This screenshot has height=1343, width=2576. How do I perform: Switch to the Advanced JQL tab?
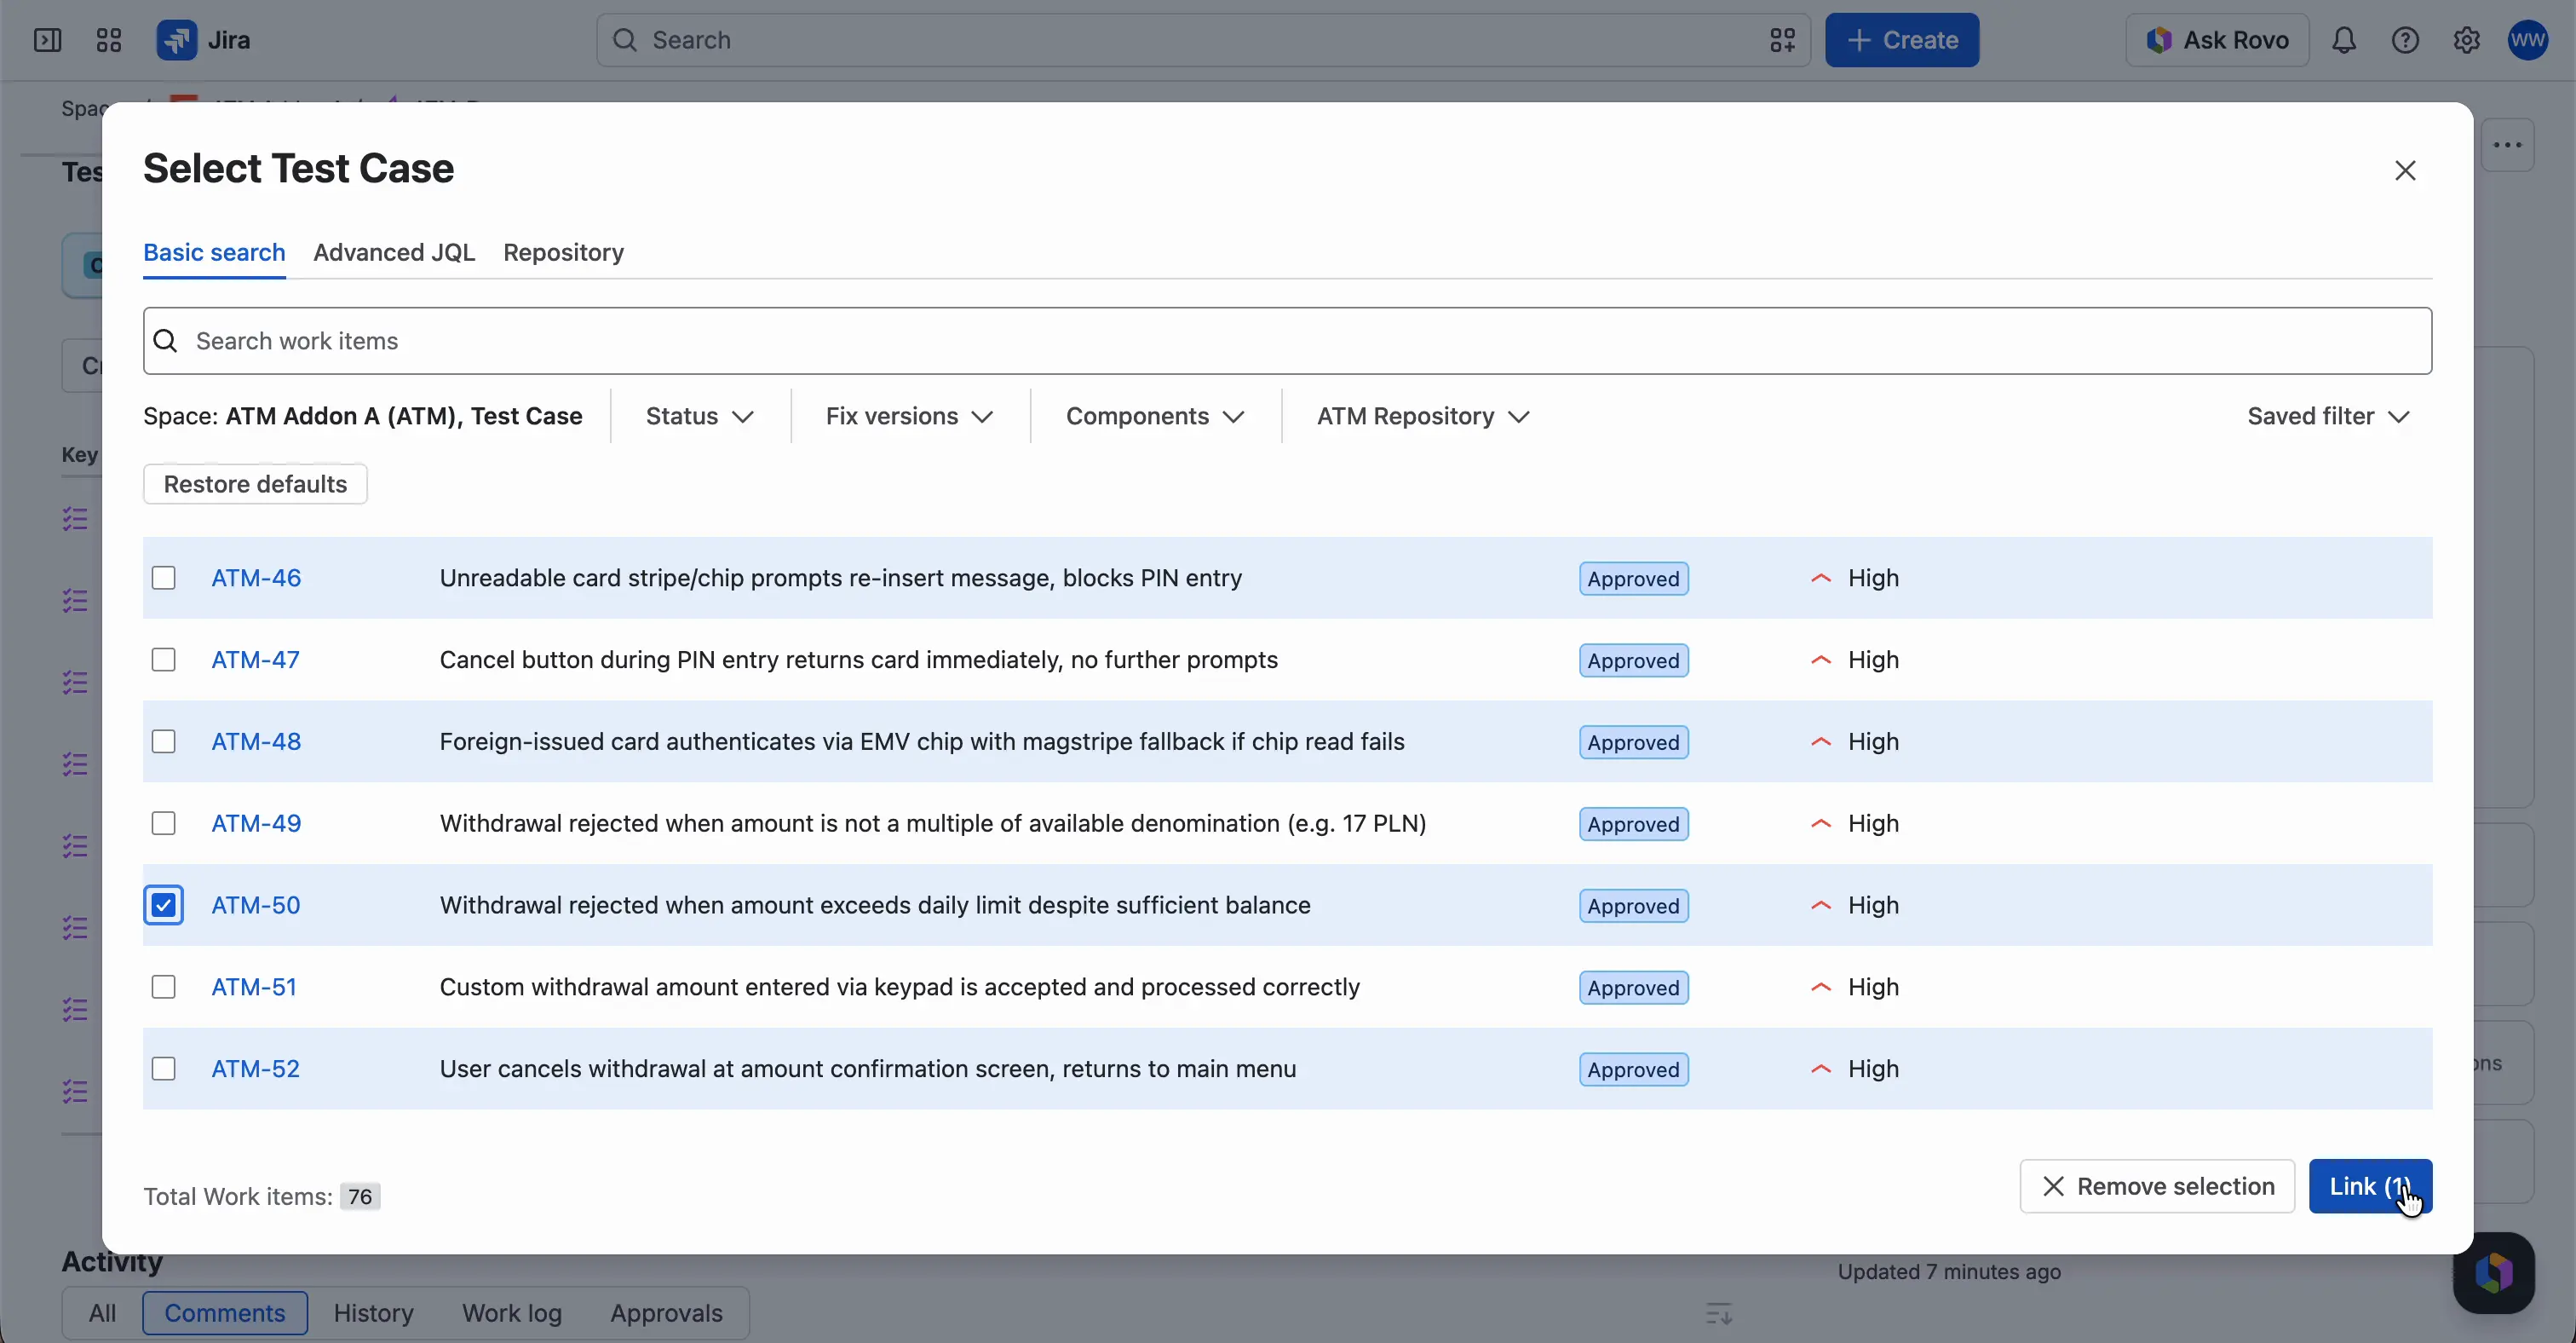pos(394,253)
